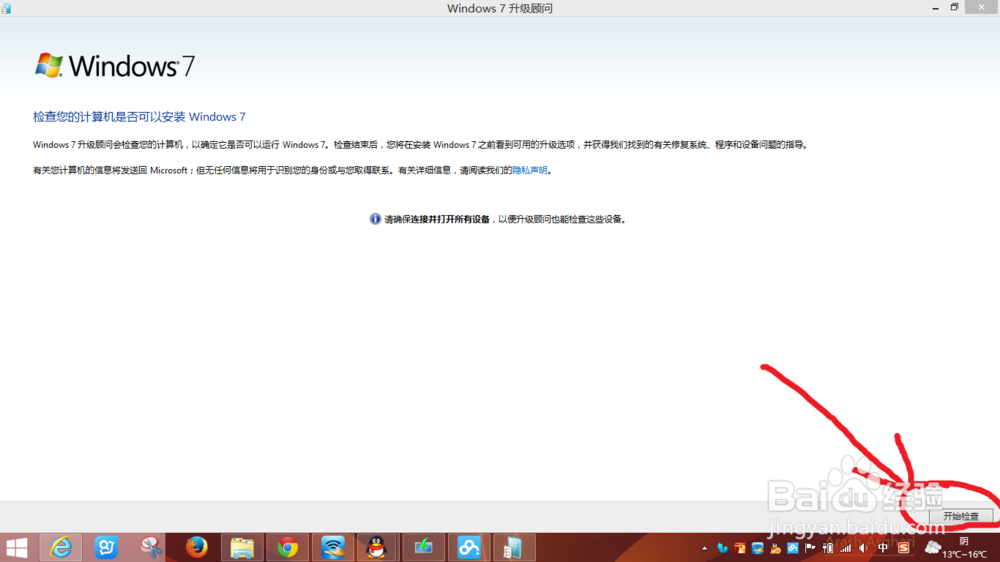Viewport: 1000px width, 562px height.
Task: Minimize the Upgrade Advisor window
Action: tap(936, 8)
